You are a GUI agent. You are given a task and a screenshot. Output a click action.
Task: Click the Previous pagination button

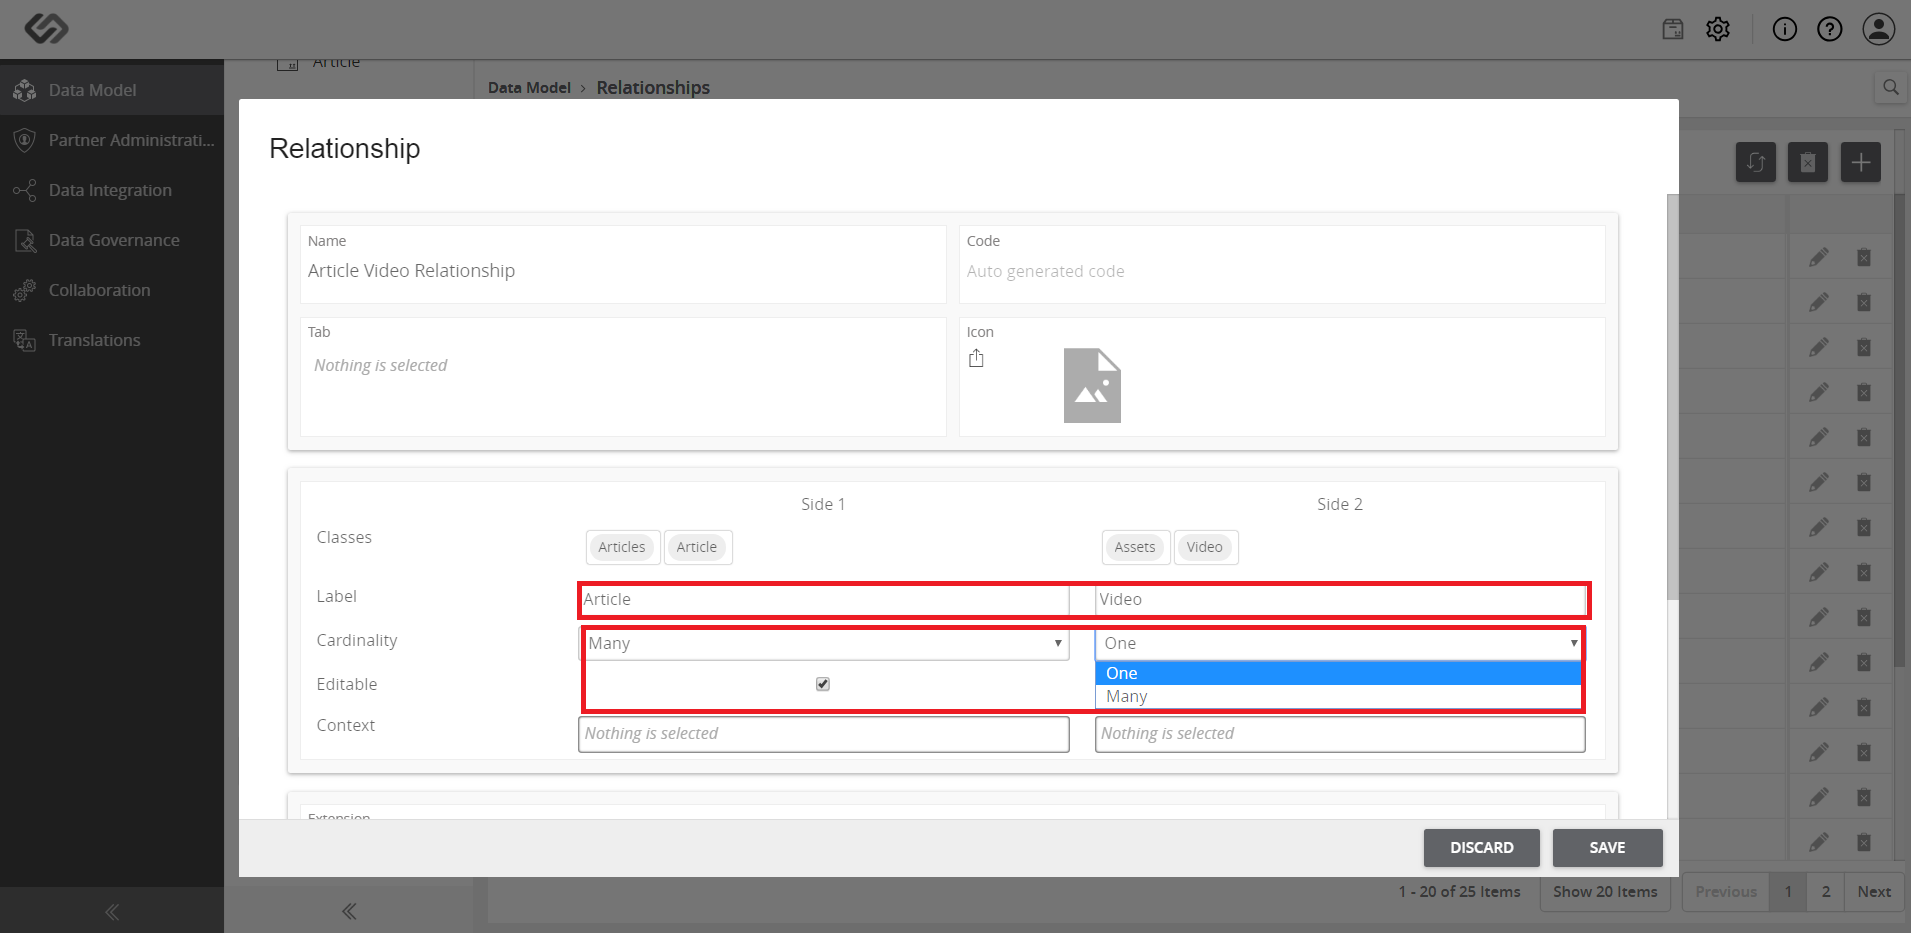click(1726, 892)
